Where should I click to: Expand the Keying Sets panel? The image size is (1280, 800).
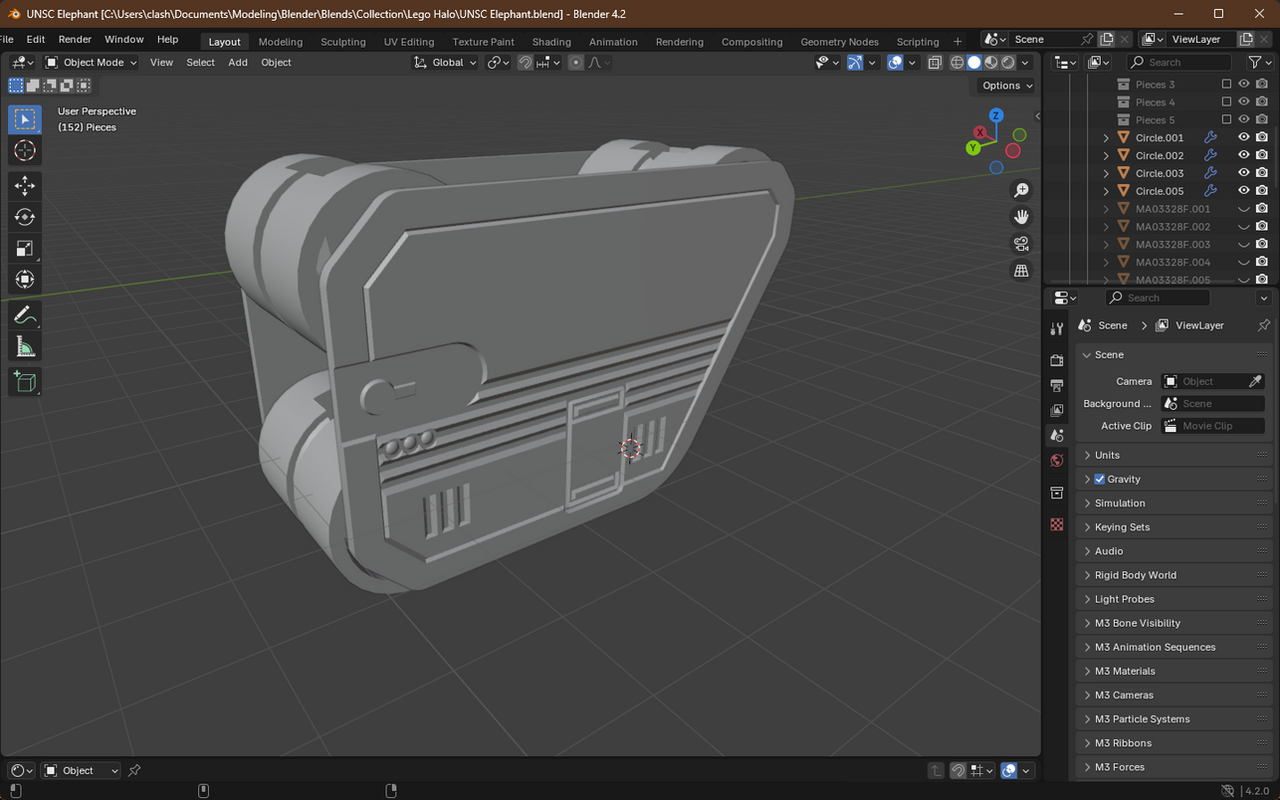tap(1172, 527)
